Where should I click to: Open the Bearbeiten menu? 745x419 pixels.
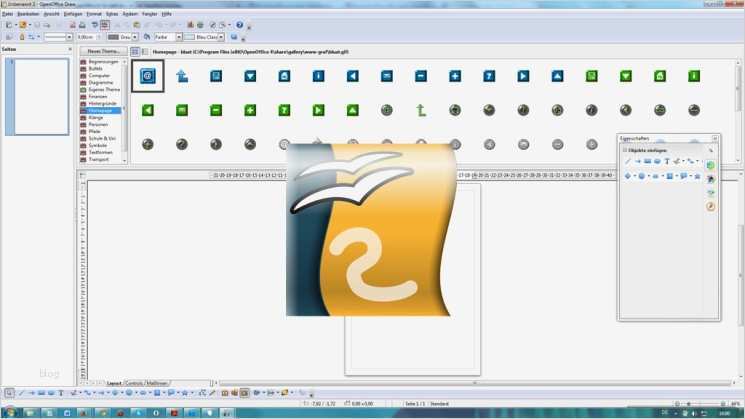pos(28,14)
